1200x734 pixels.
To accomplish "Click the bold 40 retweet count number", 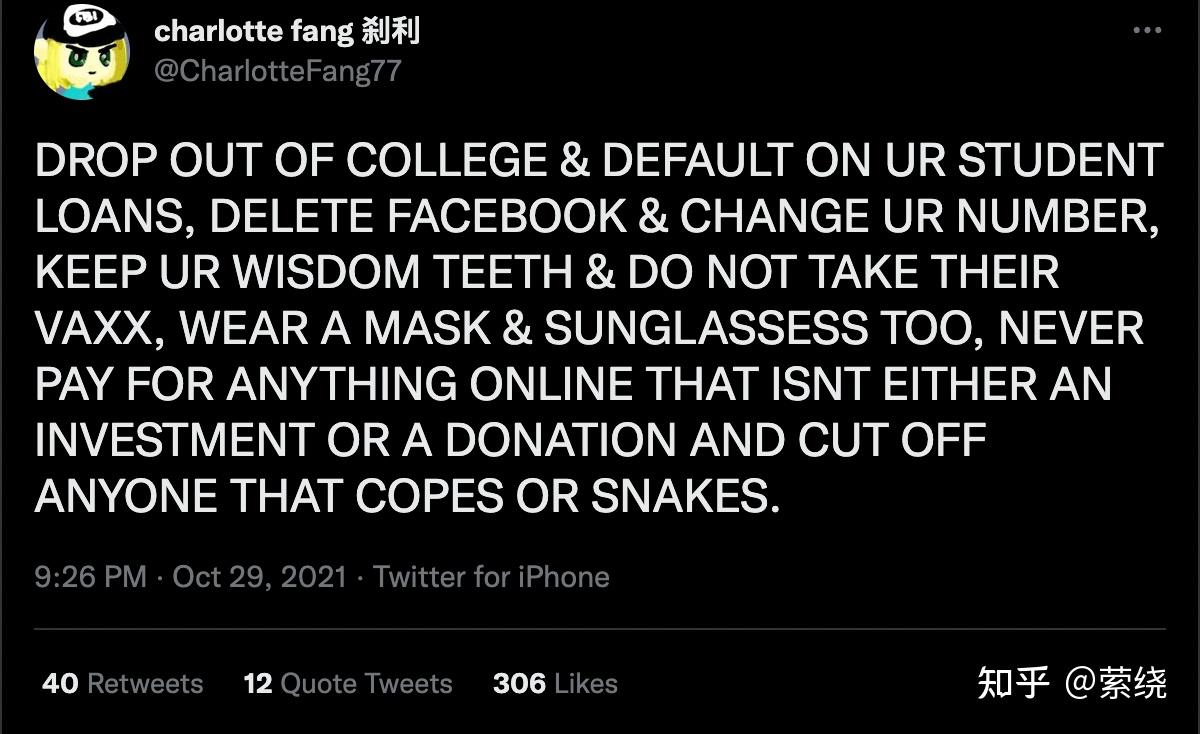I will pos(63,684).
